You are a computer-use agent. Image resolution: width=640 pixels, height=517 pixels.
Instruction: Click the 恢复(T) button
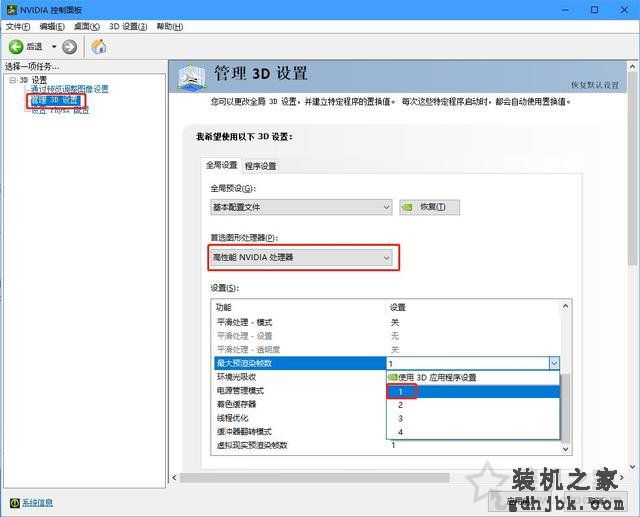pos(429,207)
